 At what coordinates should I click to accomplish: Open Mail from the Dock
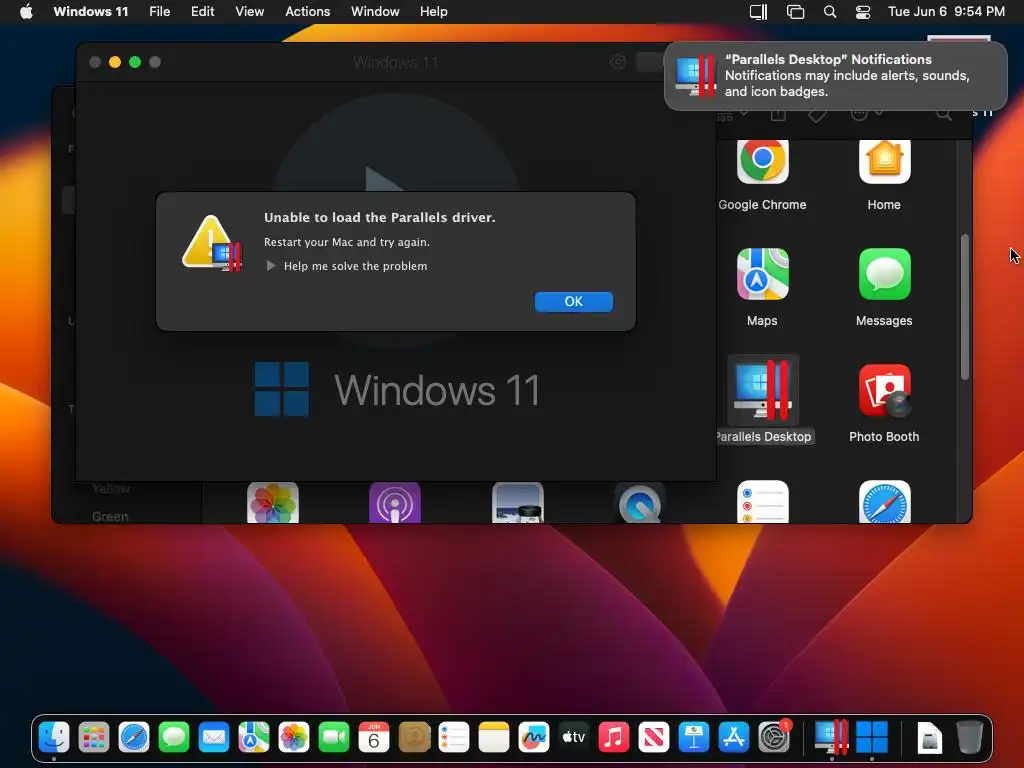point(214,738)
